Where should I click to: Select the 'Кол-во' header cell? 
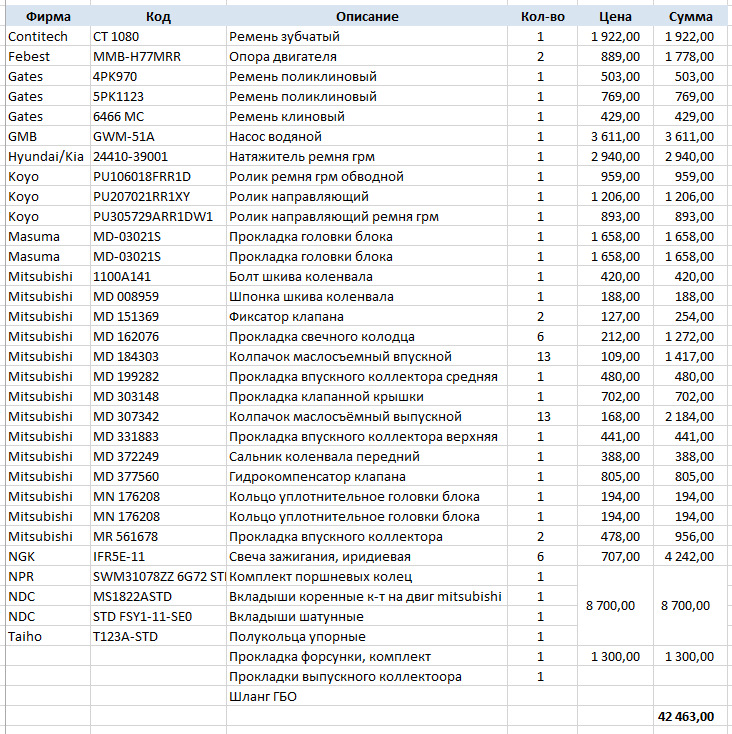point(542,16)
